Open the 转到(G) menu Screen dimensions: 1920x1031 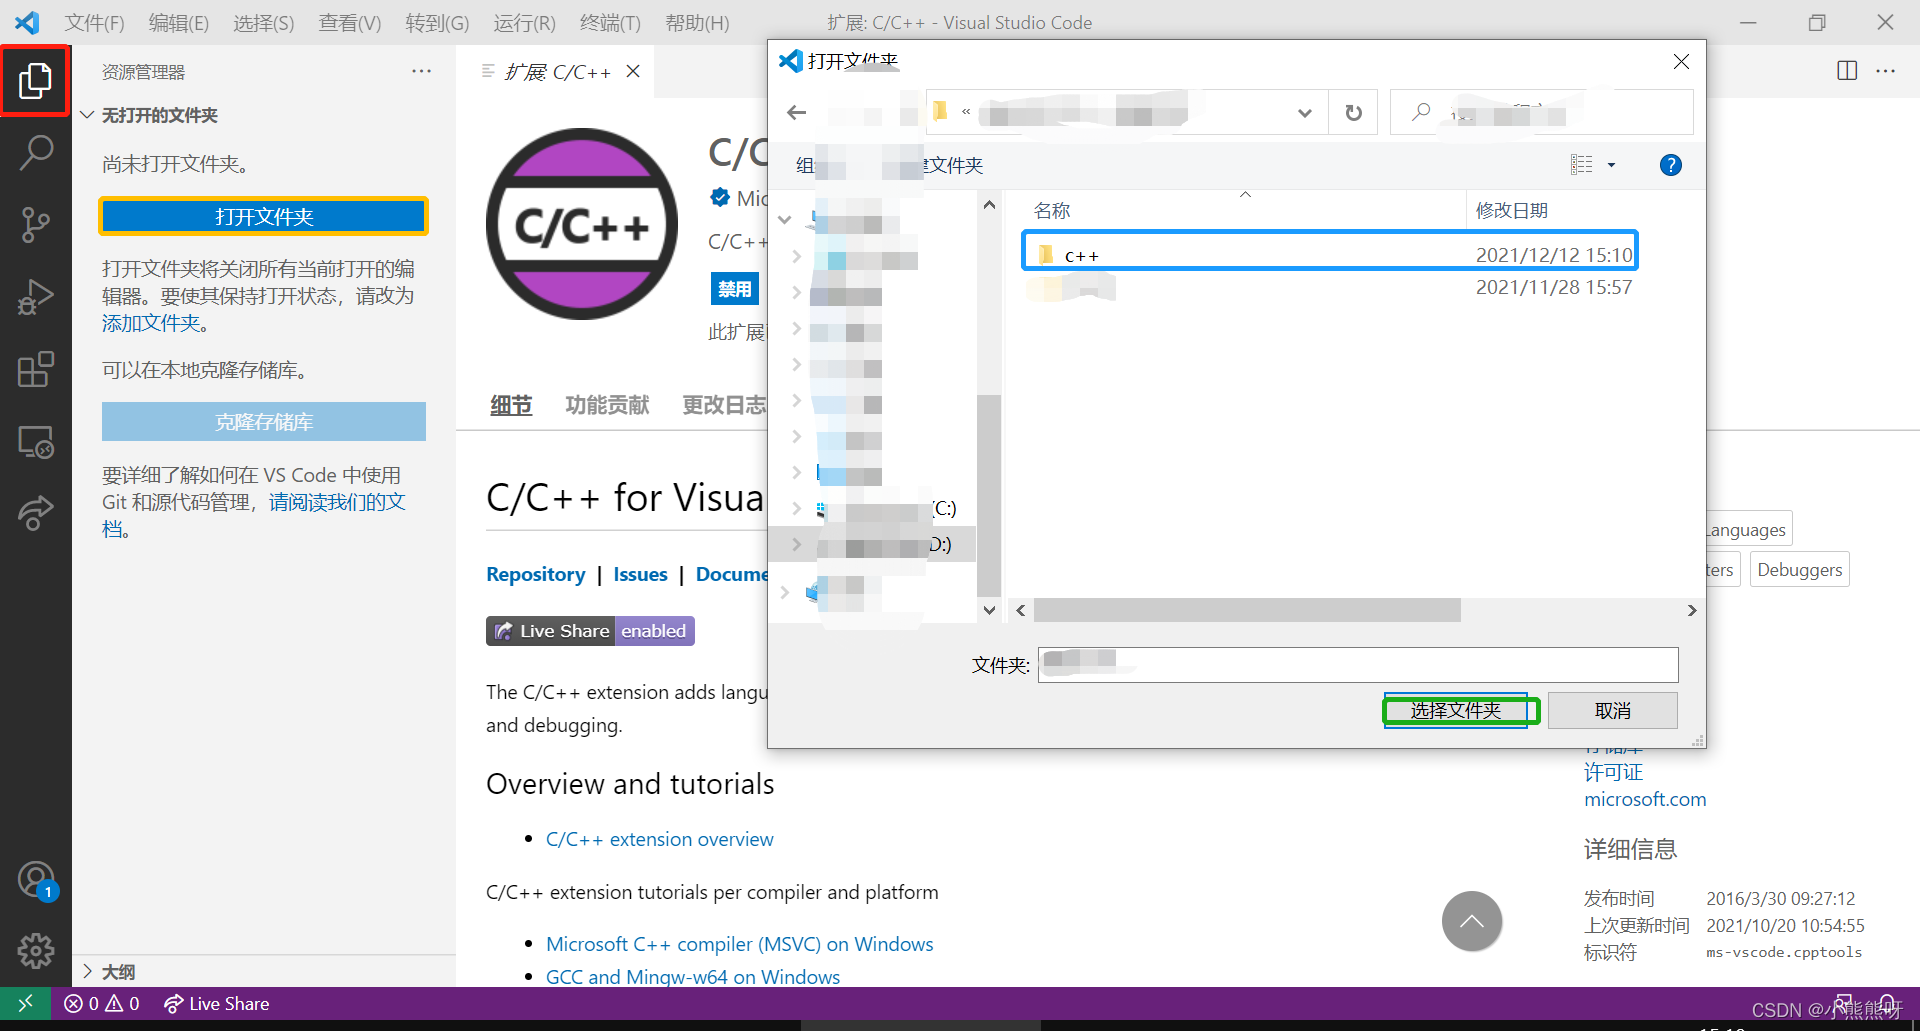[437, 22]
